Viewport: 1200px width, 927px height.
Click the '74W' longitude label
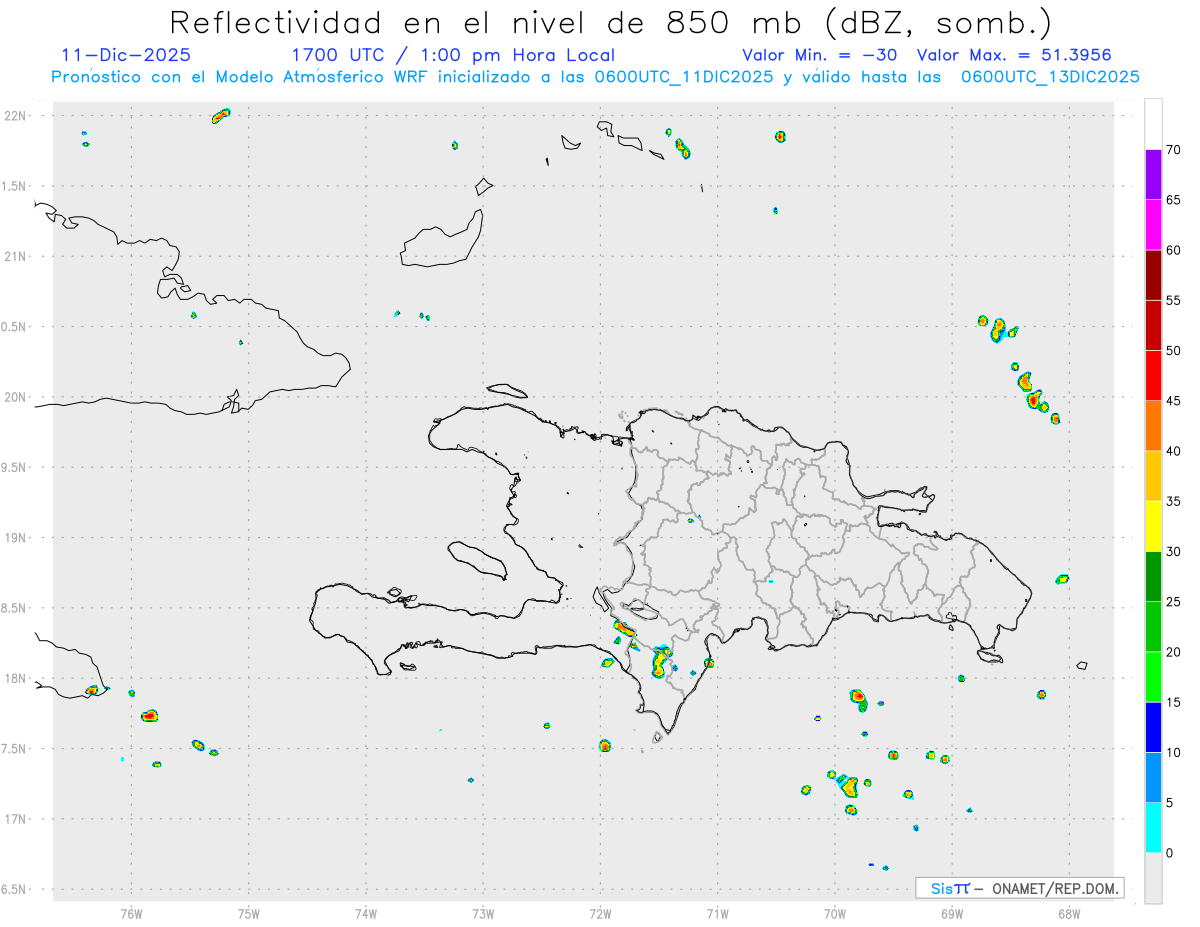tap(366, 913)
